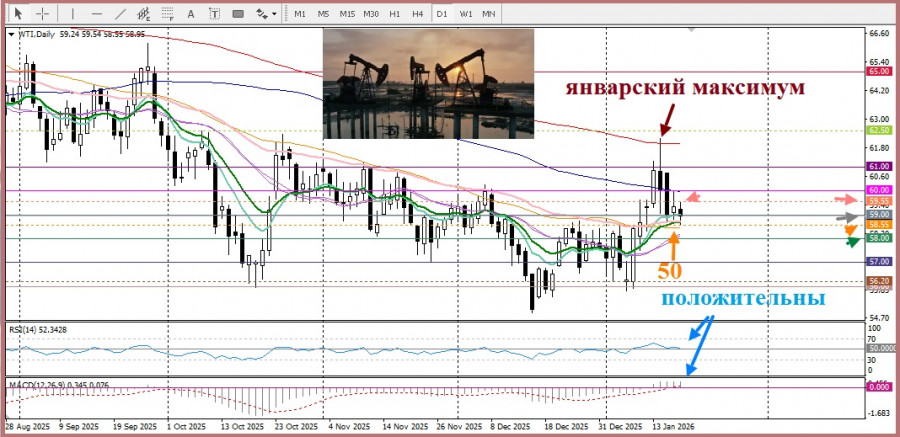
Task: Click the 59.00 price level tag
Action: click(x=879, y=215)
